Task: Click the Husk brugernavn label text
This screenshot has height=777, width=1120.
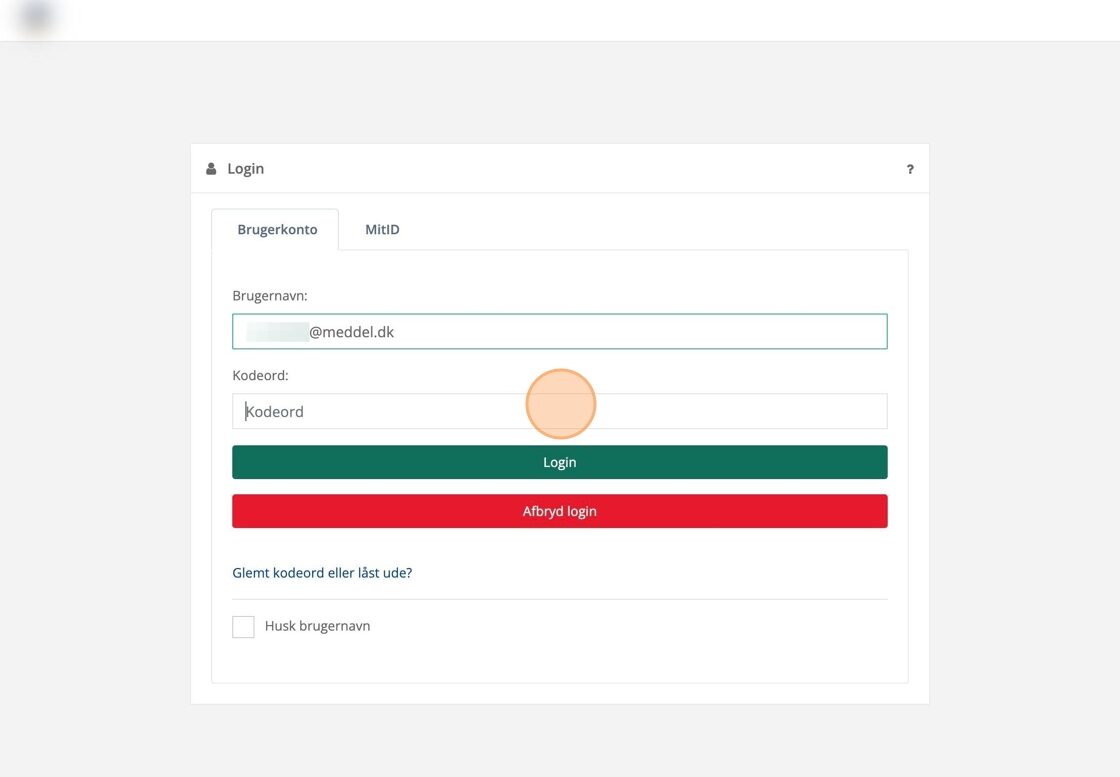Action: (x=317, y=626)
